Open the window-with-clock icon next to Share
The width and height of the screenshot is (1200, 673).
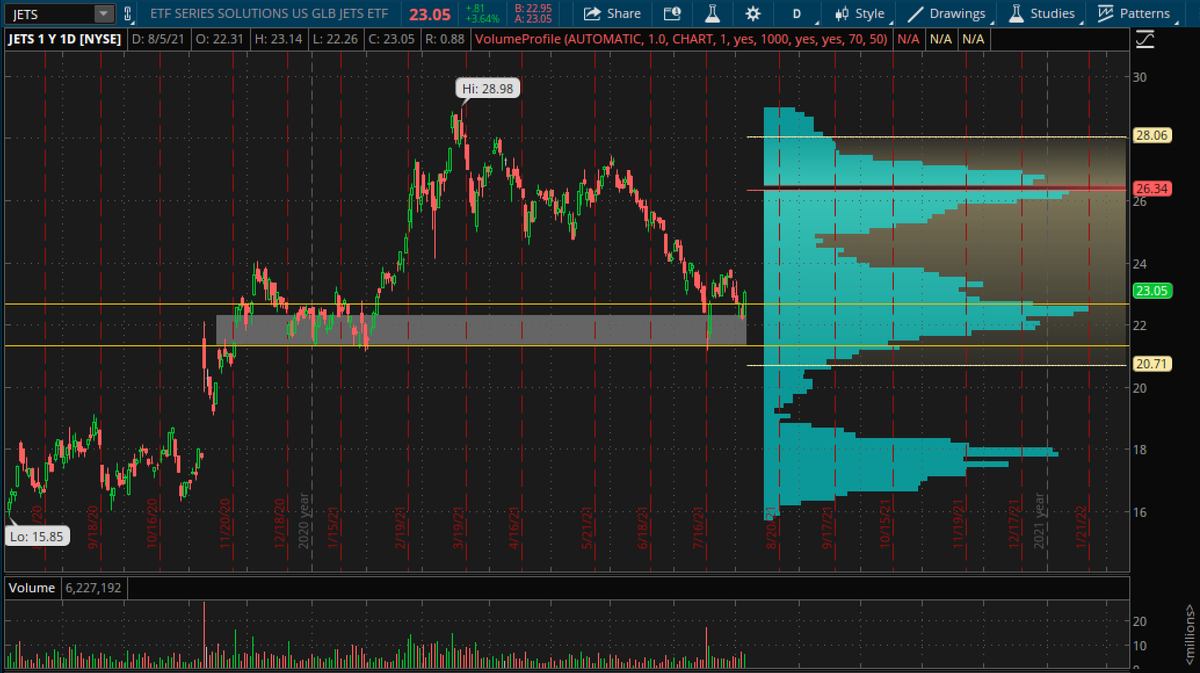click(672, 14)
